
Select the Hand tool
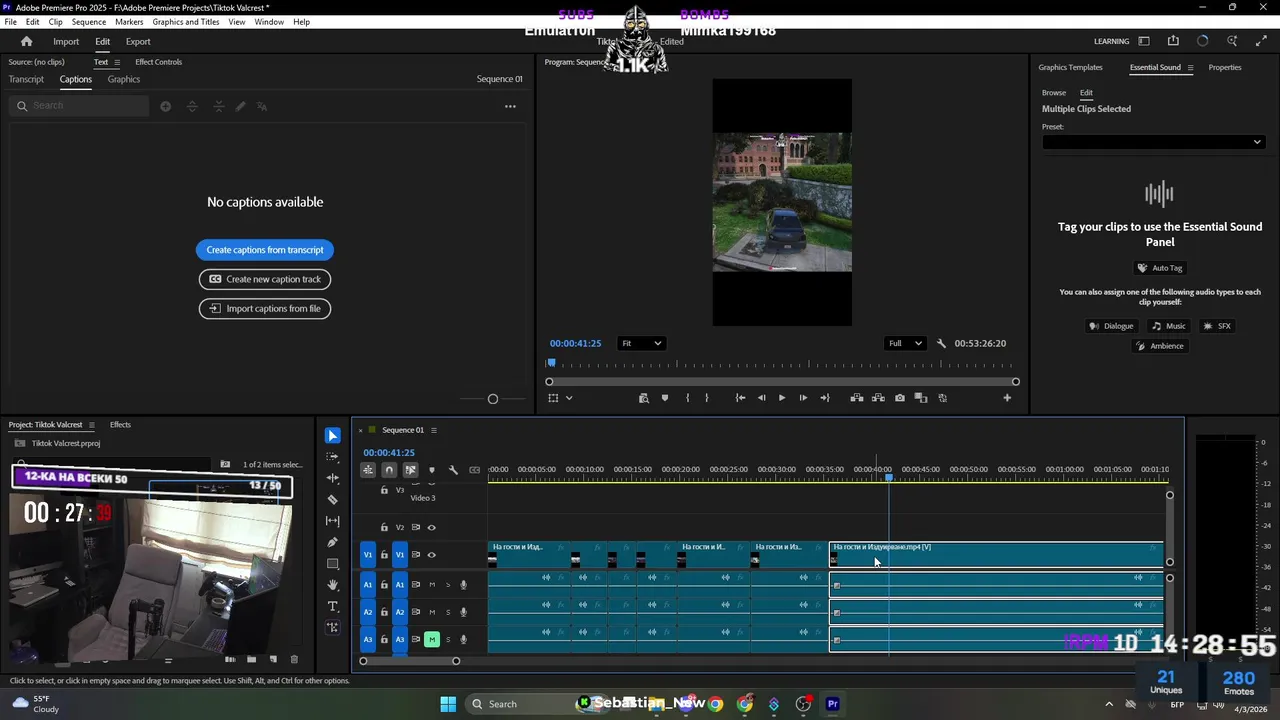[x=333, y=585]
